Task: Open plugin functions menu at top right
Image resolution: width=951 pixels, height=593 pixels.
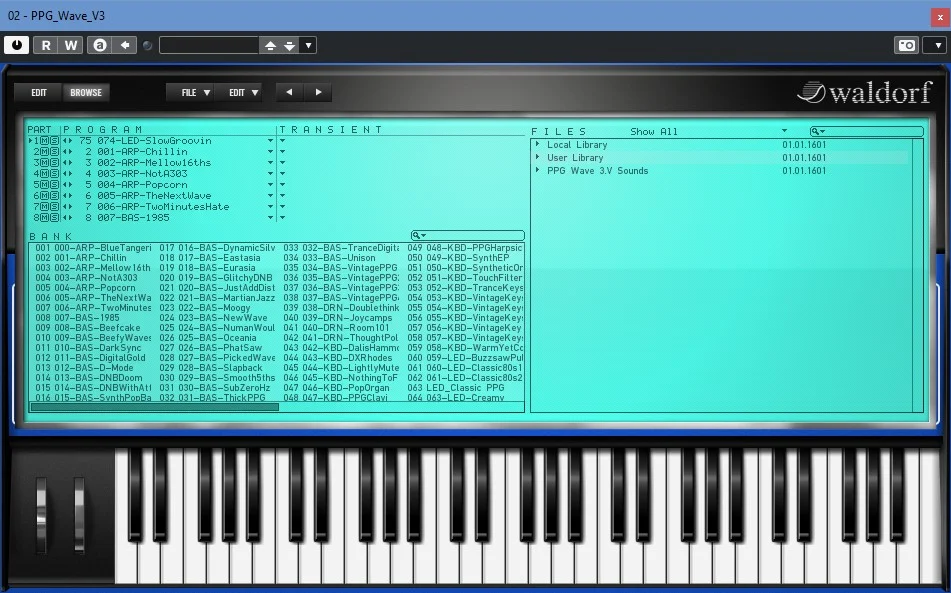Action: pyautogui.click(x=937, y=45)
